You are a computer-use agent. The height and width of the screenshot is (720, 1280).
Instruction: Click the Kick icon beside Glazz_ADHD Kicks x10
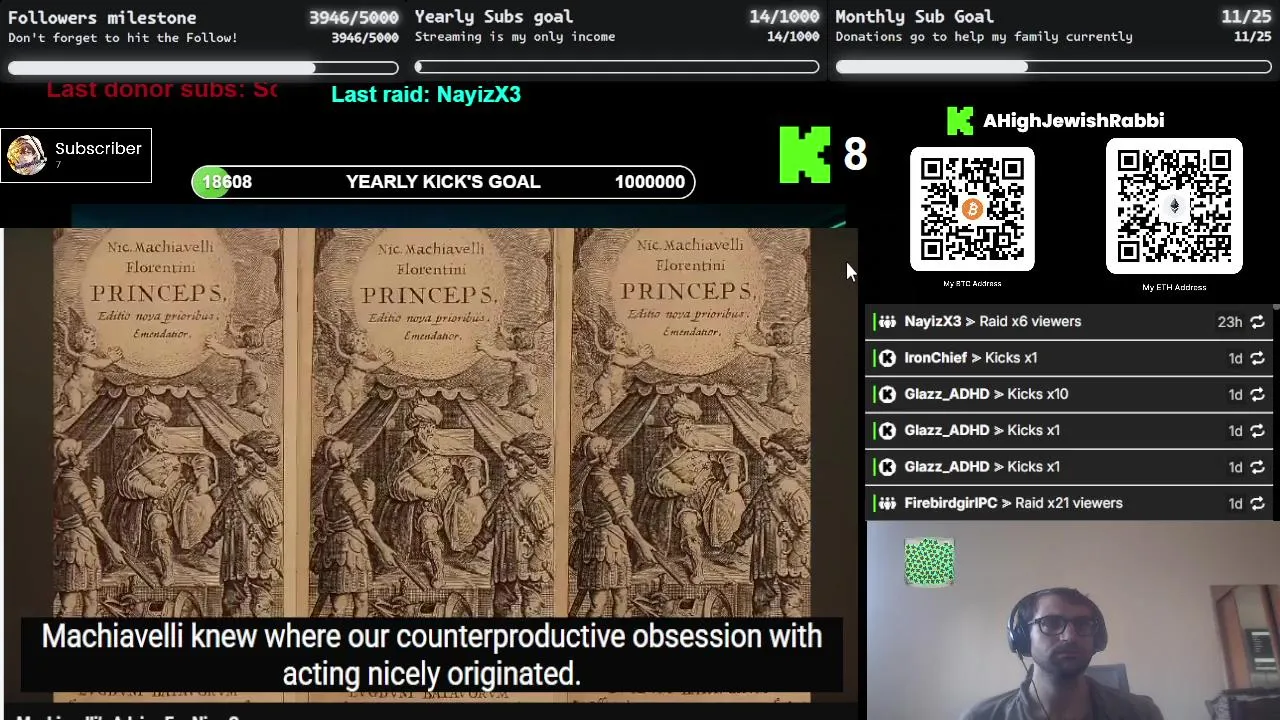[887, 394]
